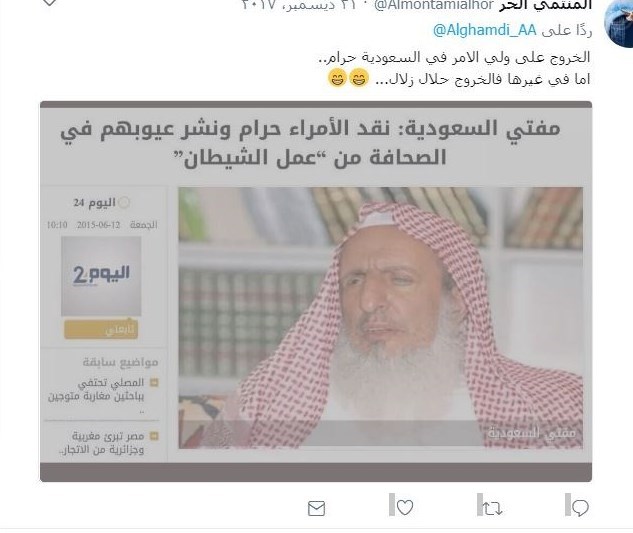Open the مصر تبرئ مغربية topic item
Image resolution: width=633 pixels, height=533 pixels.
click(102, 443)
